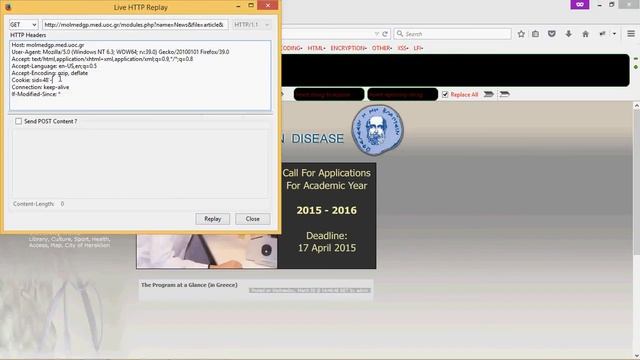Maximize the Live HTTP Replay dialog

pos(251,5)
